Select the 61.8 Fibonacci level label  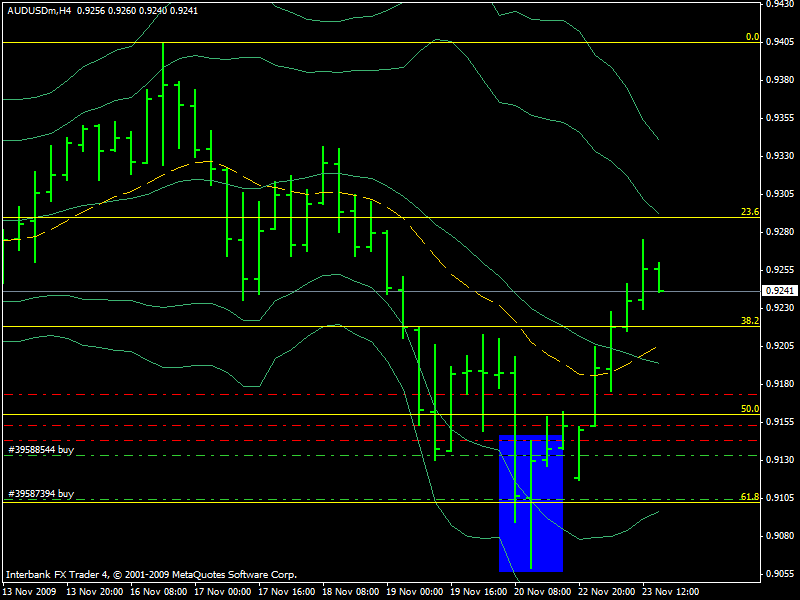(750, 496)
